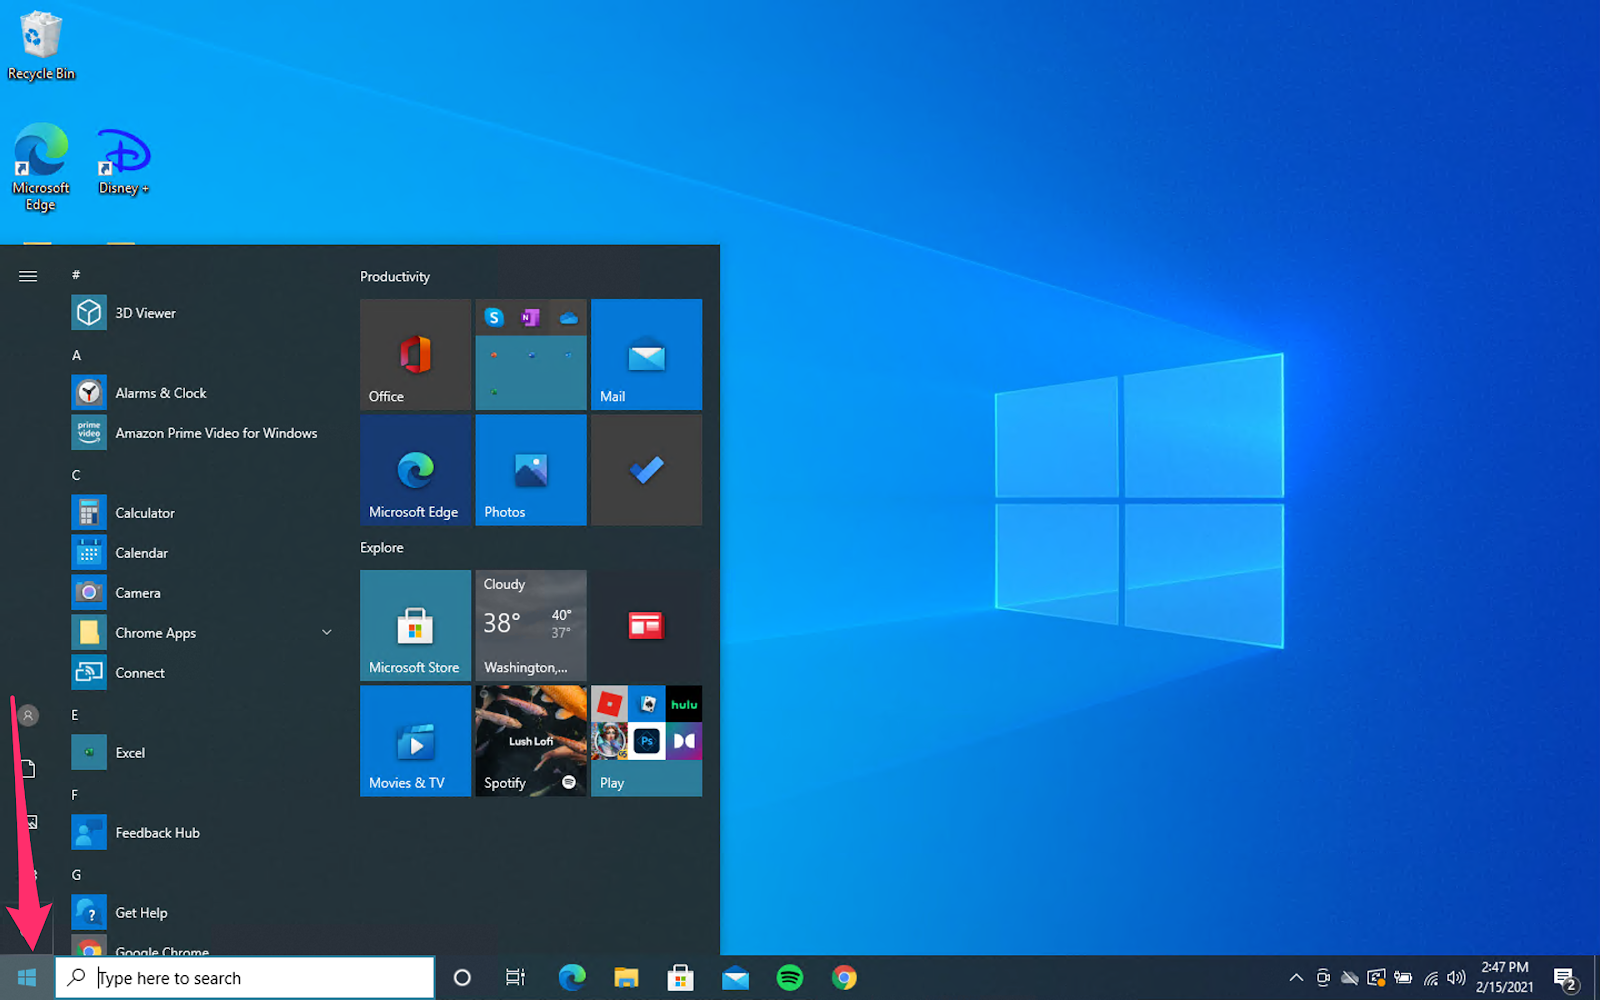This screenshot has height=1000, width=1600.
Task: Open the Cortana circle on the taskbar
Action: pyautogui.click(x=462, y=978)
